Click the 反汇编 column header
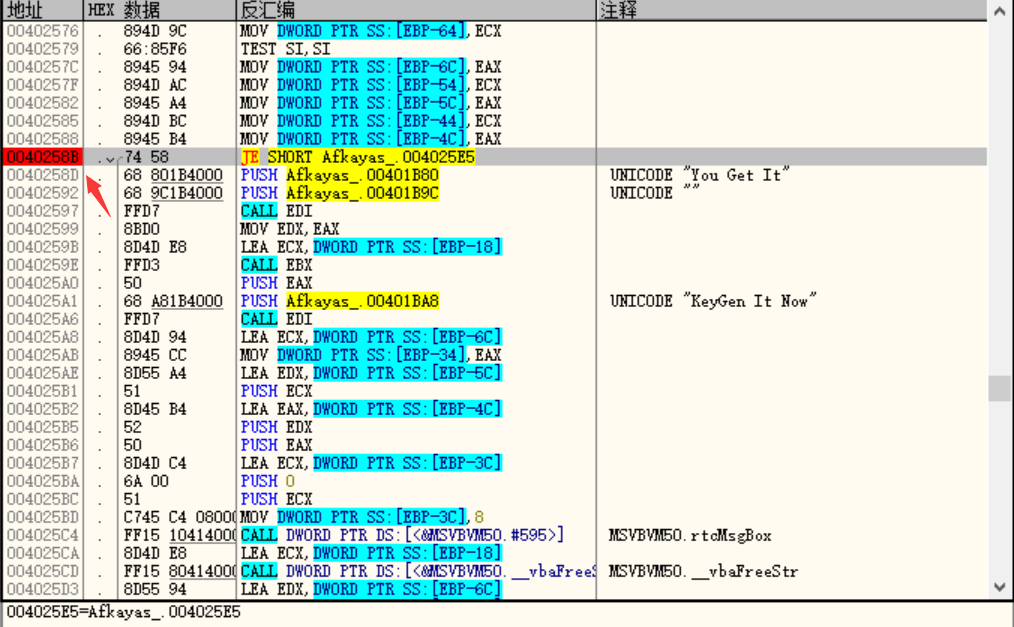This screenshot has height=627, width=1014. tap(416, 10)
